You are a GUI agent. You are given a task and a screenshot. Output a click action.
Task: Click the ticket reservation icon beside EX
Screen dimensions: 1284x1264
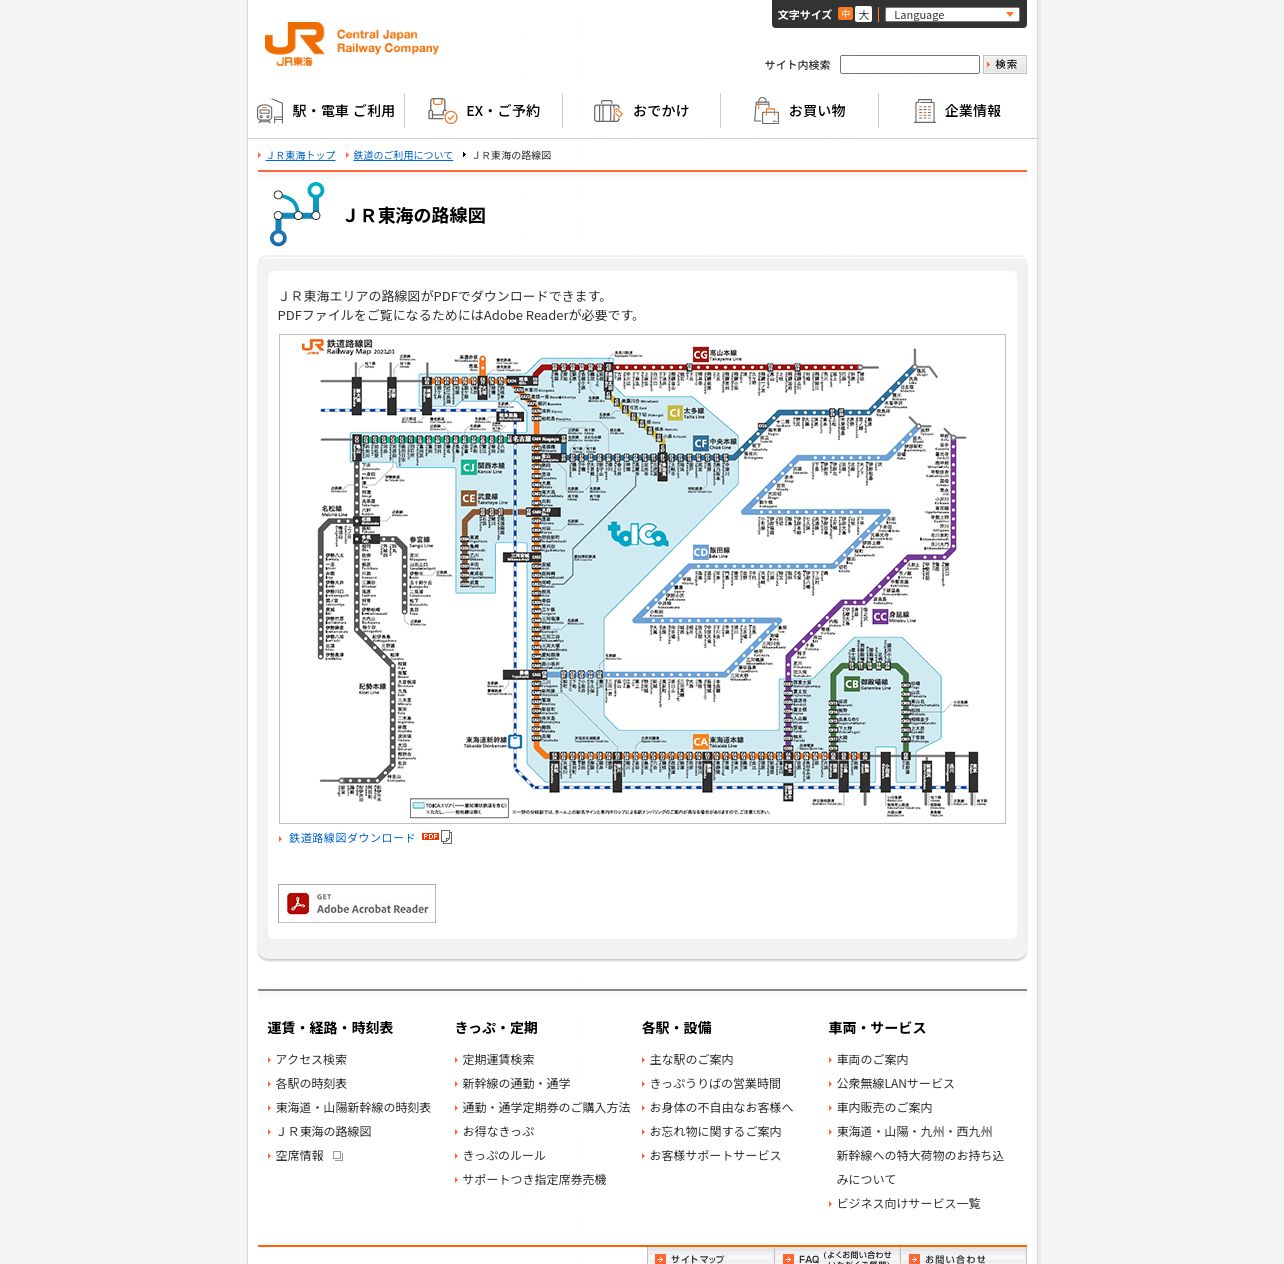[x=442, y=111]
